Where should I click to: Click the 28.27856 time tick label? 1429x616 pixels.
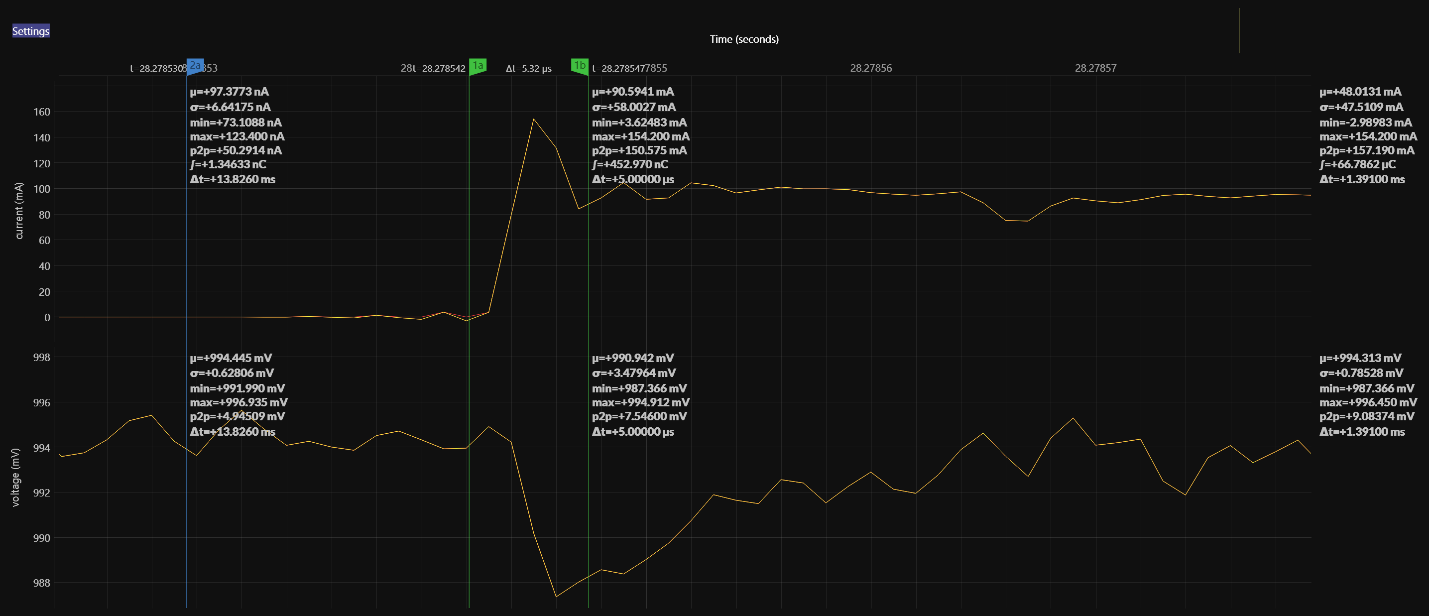coord(871,69)
